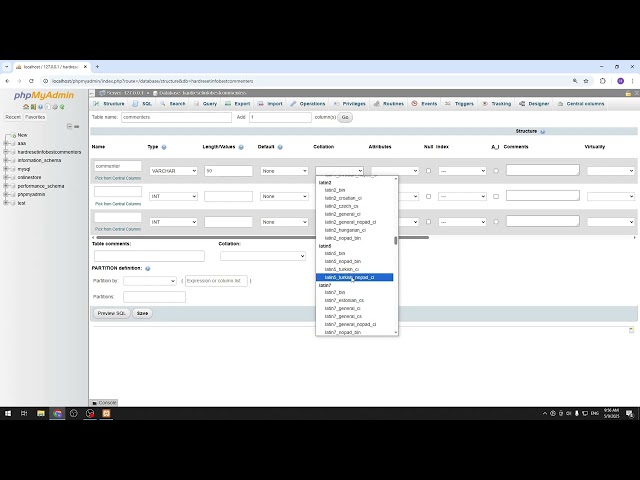Open the Privileges tab
640x480 pixels.
pos(350,104)
